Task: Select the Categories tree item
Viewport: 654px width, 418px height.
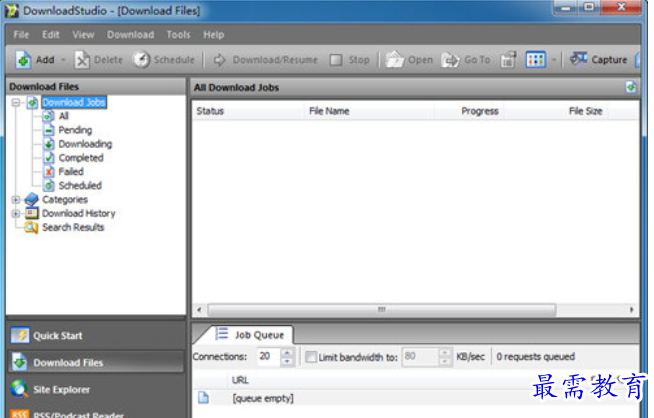Action: point(65,199)
